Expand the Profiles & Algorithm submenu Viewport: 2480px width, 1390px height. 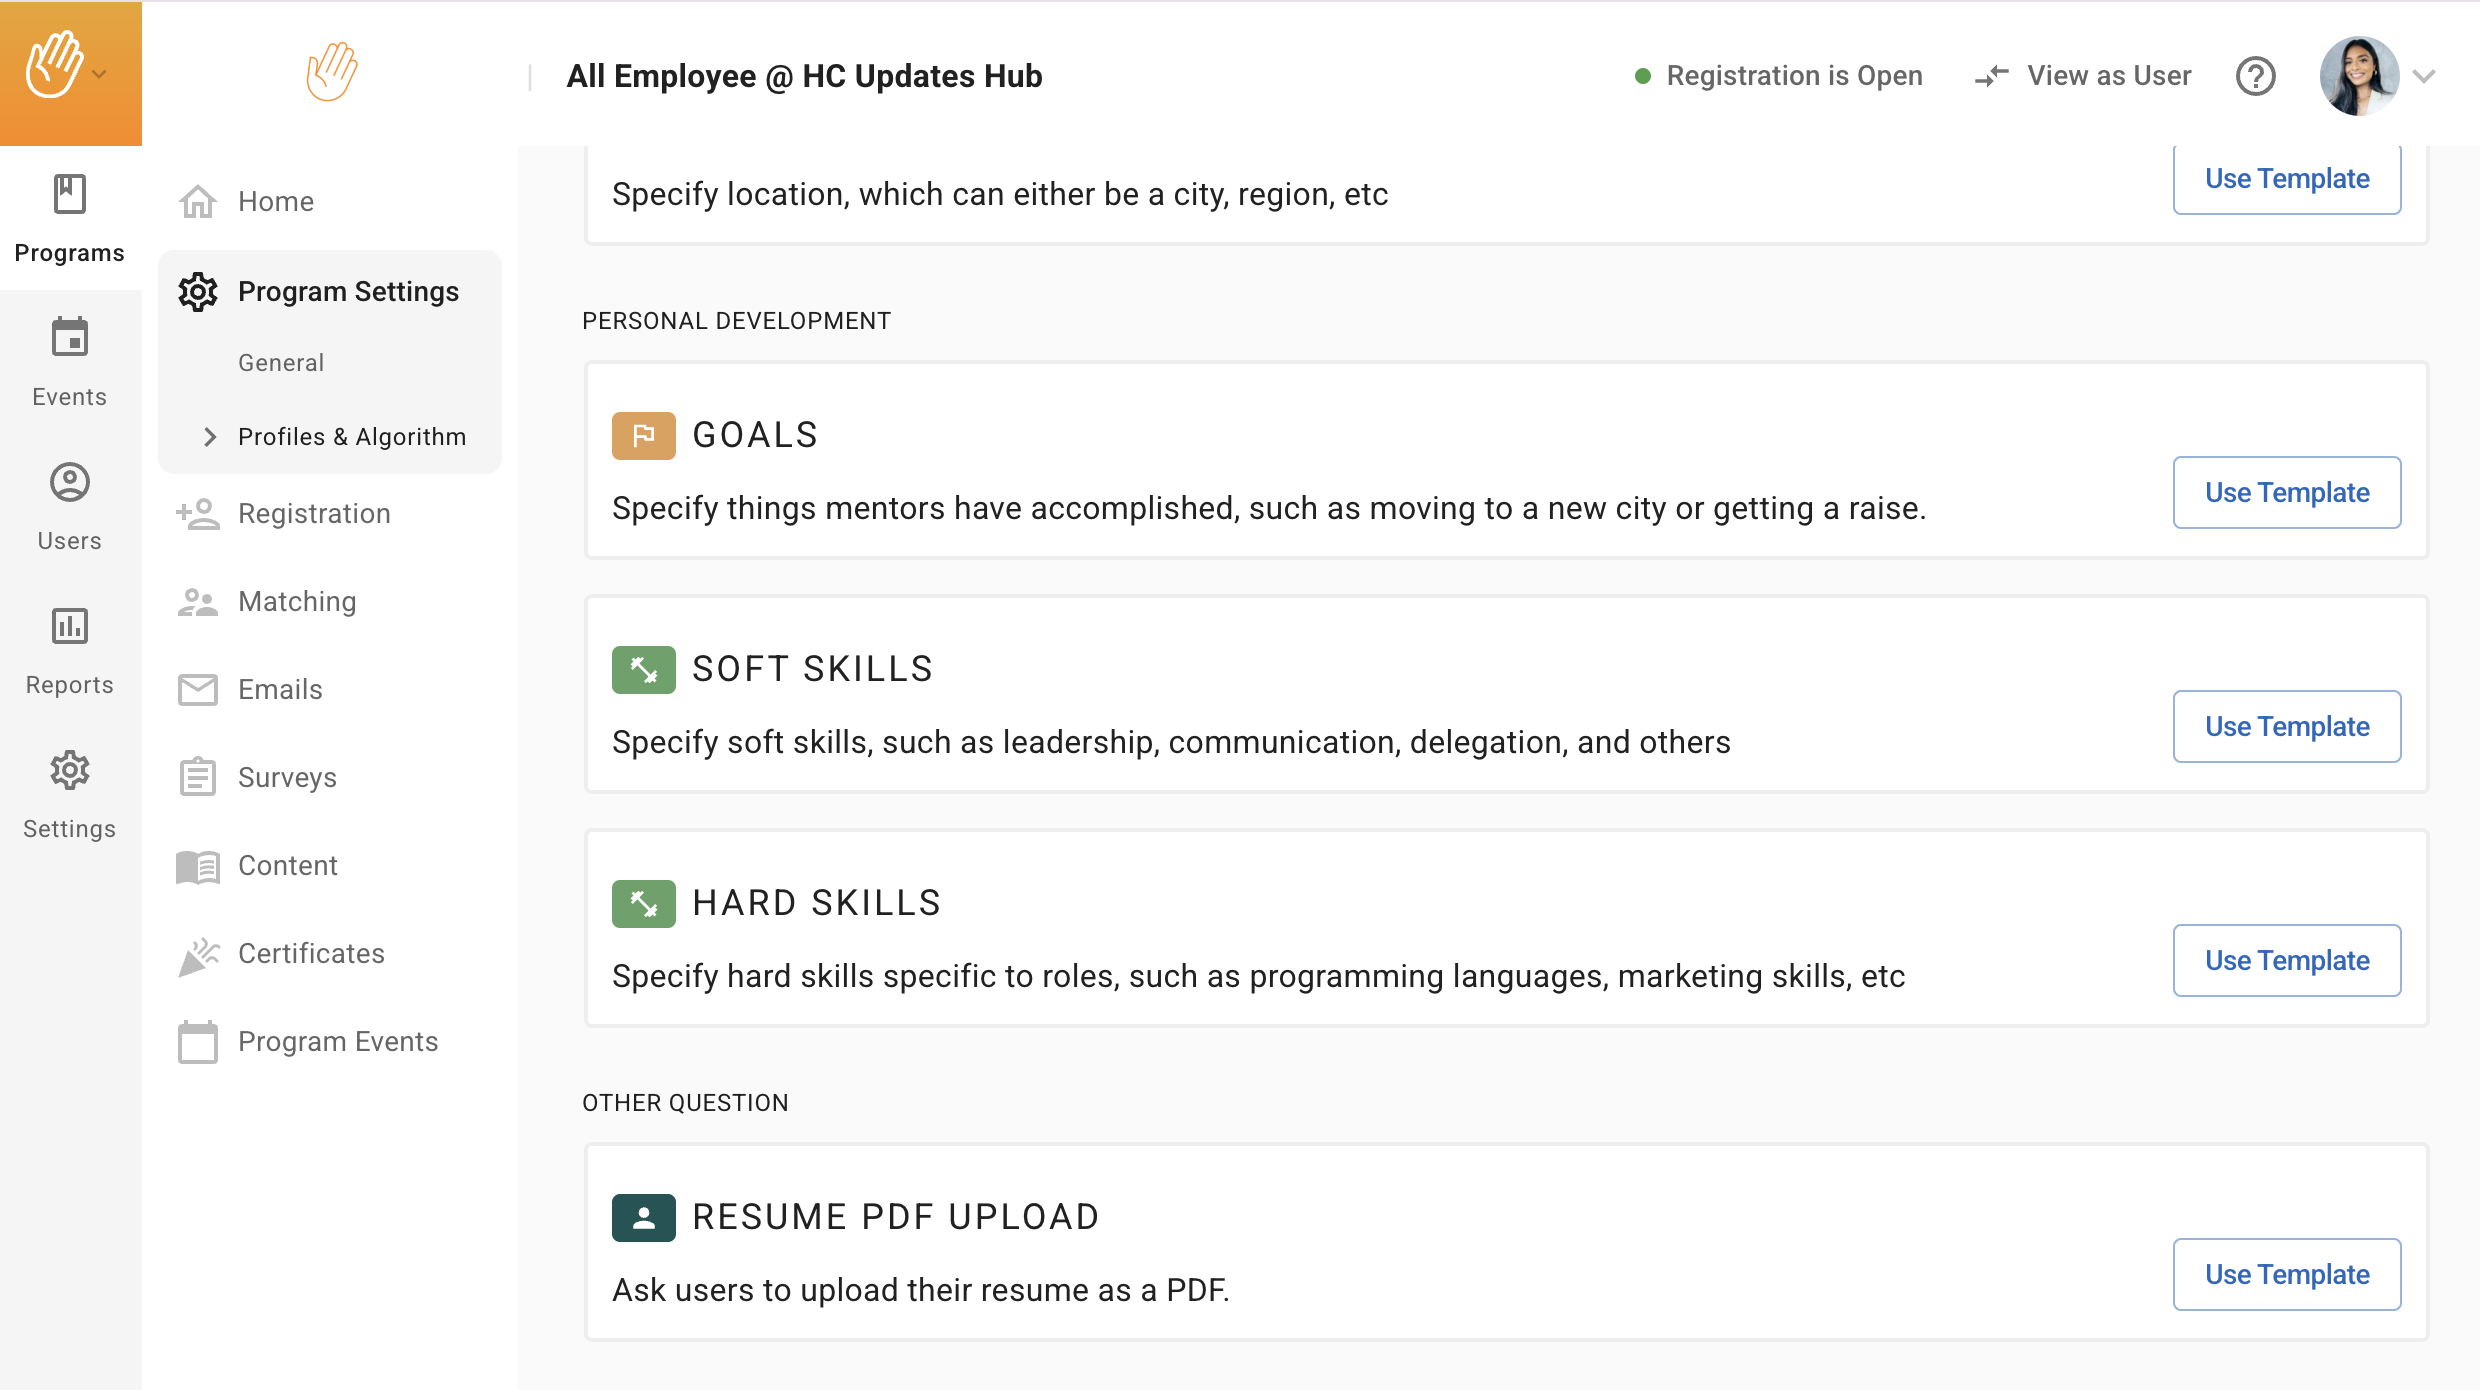(210, 437)
